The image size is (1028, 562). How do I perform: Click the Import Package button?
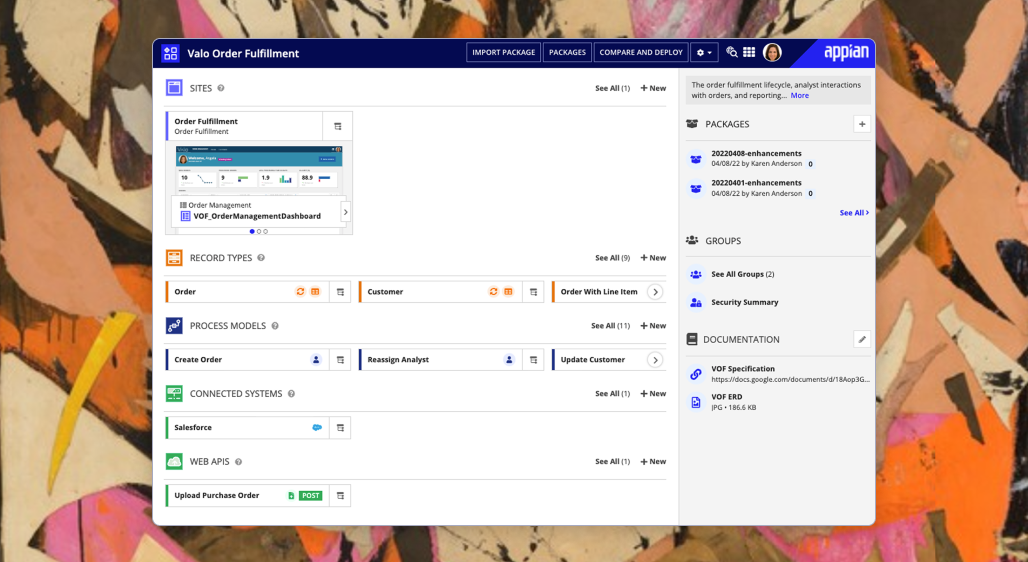pos(504,53)
